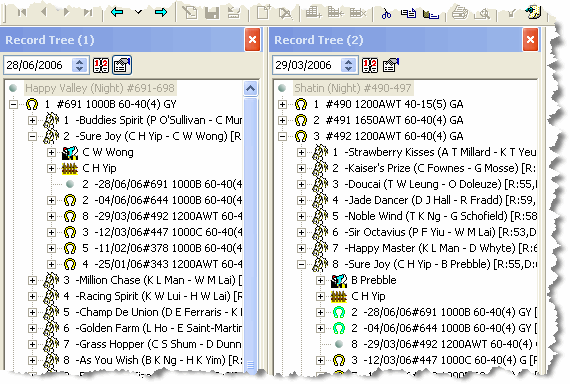The image size is (570, 384).
Task: Select the Racing Spirit entry row
Action: [153, 296]
